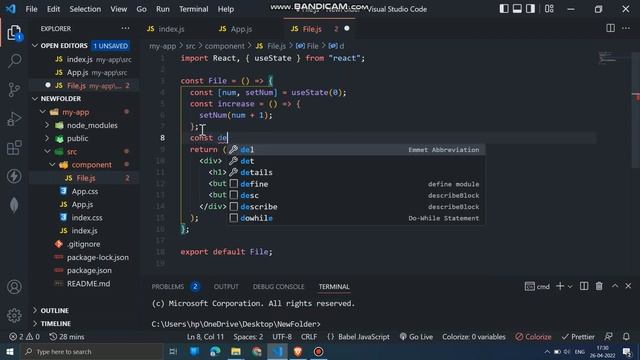Close the terminal panel
The image size is (640, 360).
(x=628, y=286)
